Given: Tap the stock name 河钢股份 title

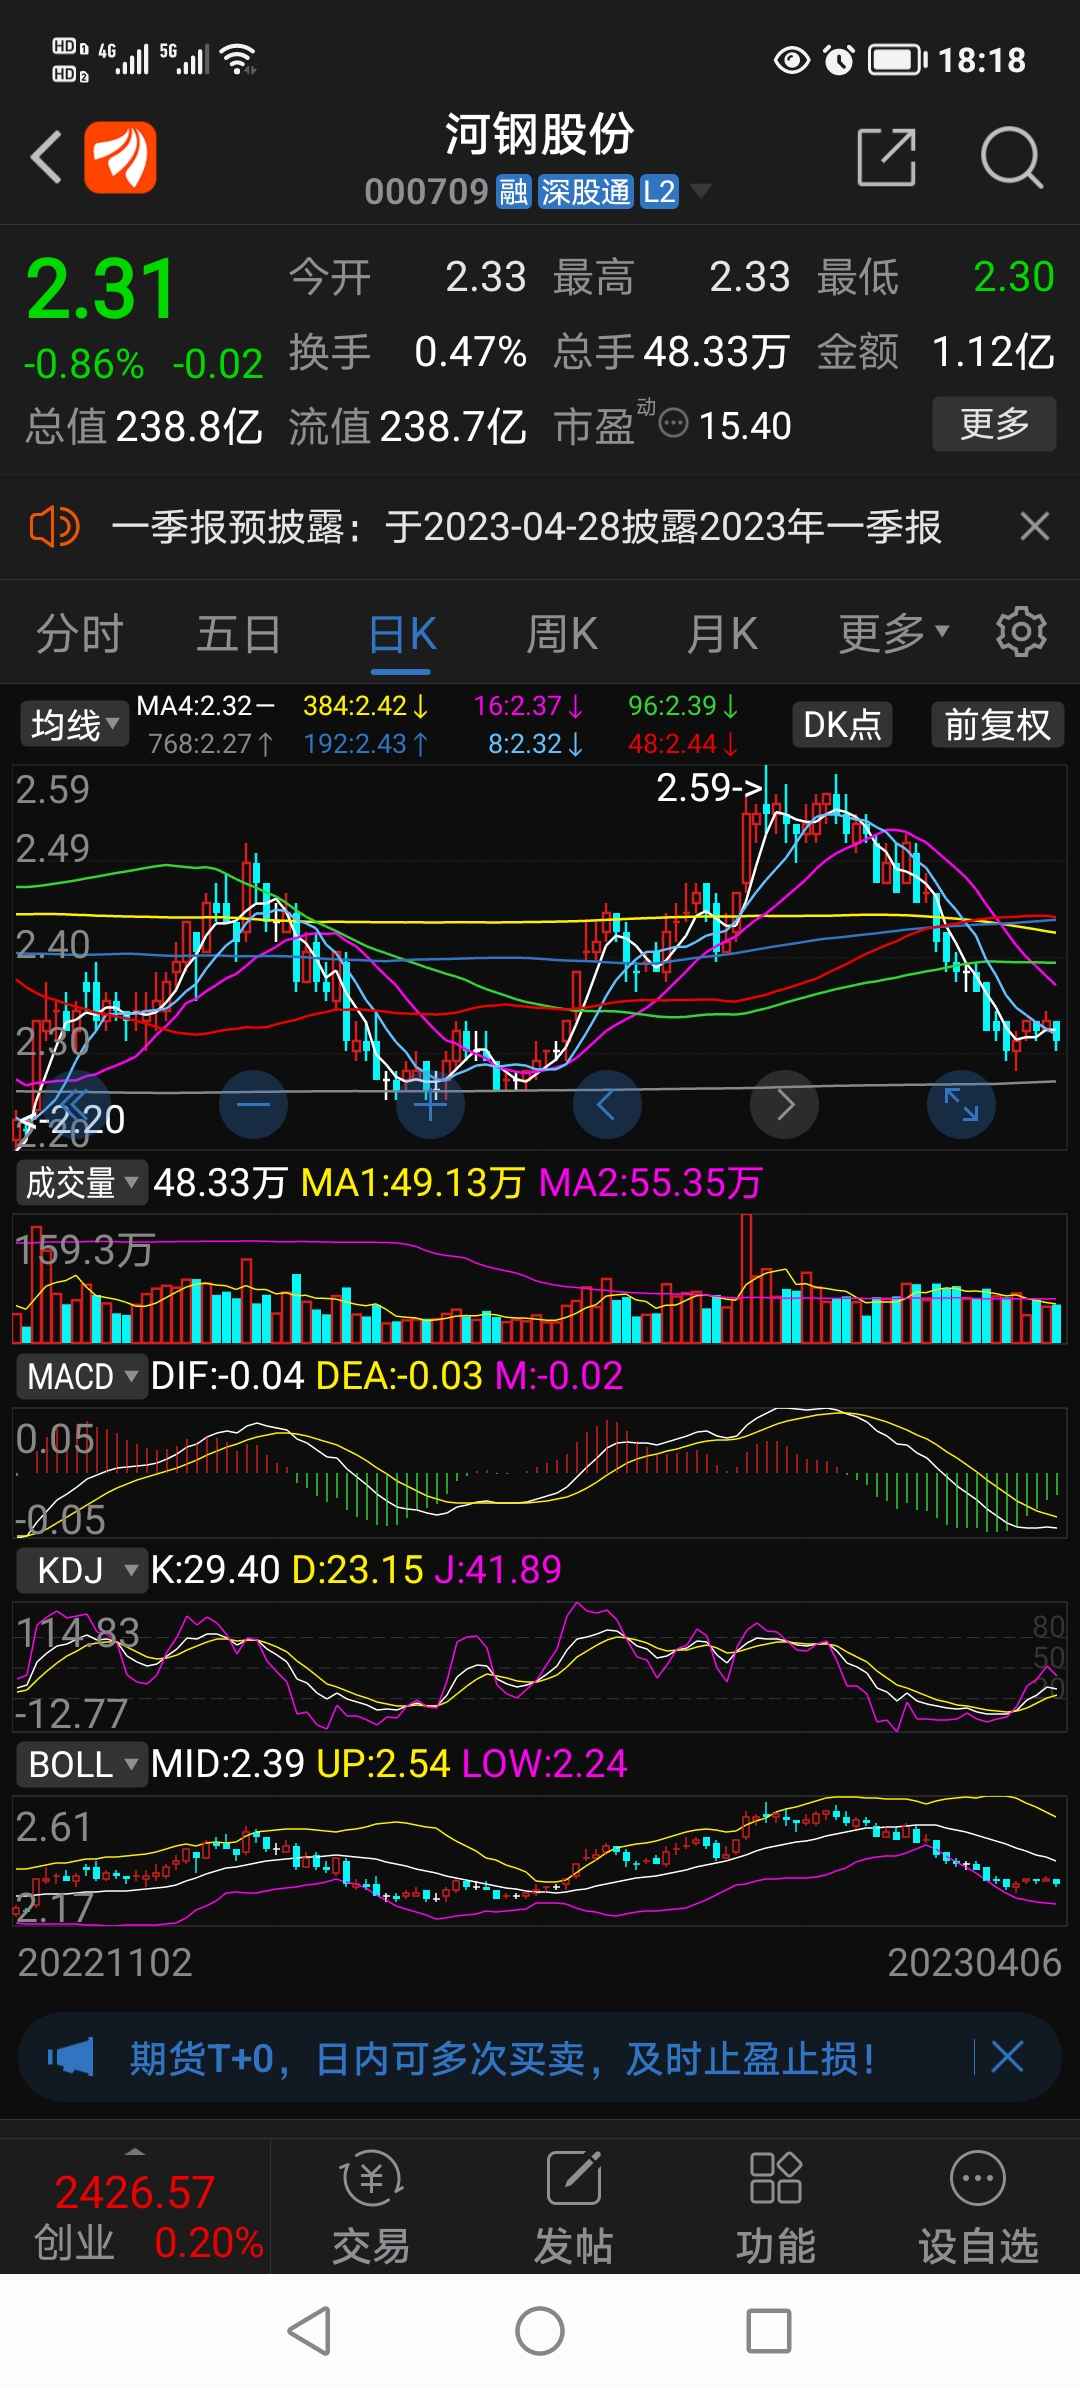Looking at the screenshot, I should tap(540, 134).
